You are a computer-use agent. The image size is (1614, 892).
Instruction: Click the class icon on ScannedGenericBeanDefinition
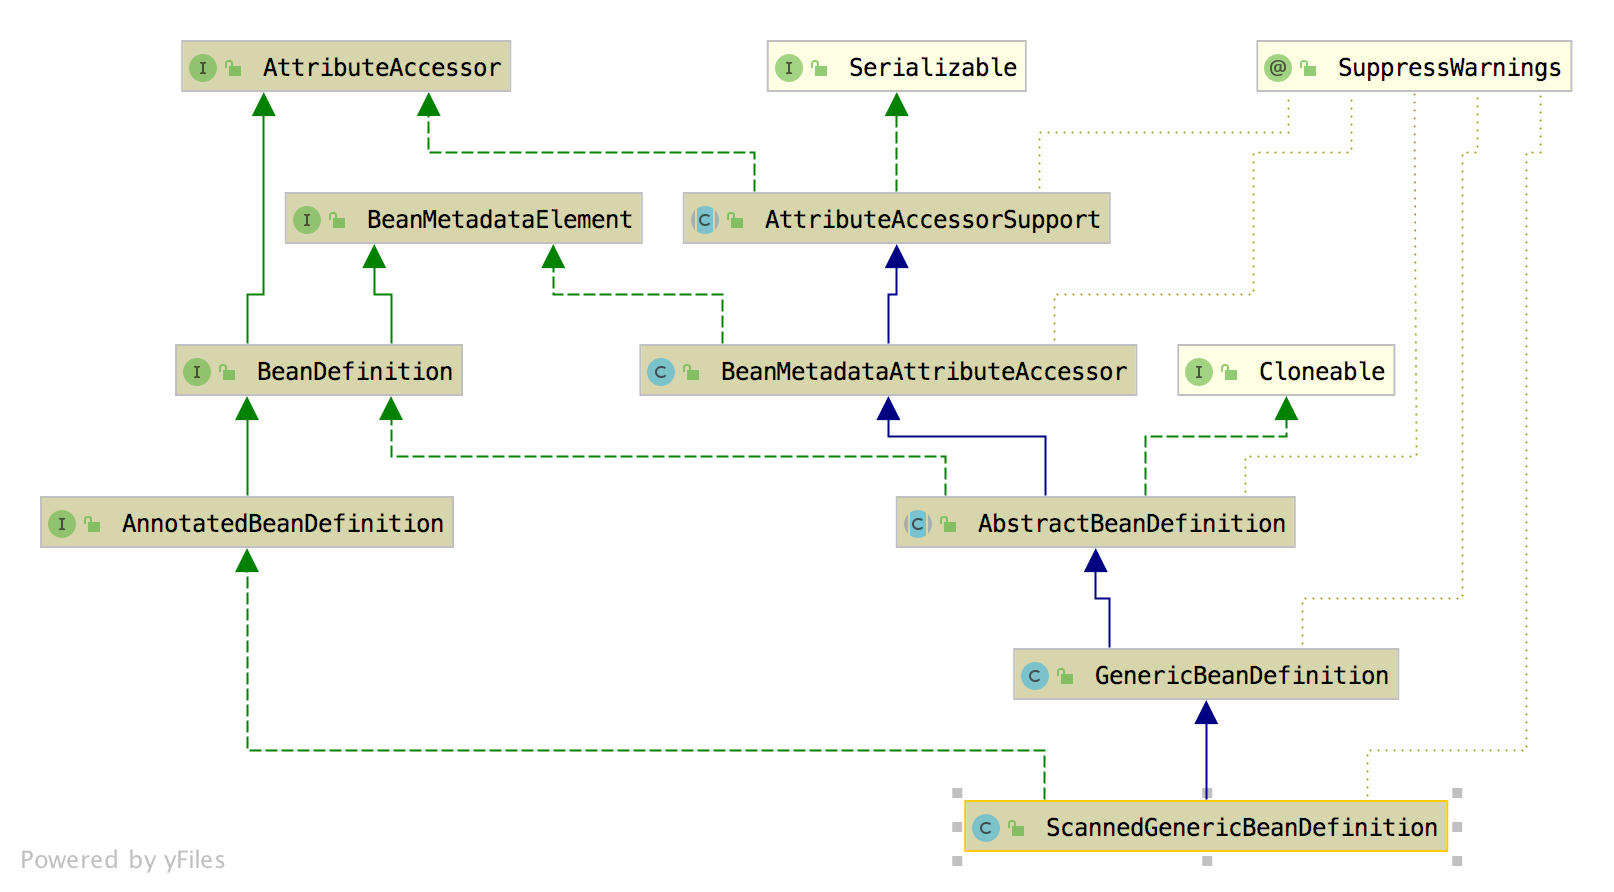[986, 828]
